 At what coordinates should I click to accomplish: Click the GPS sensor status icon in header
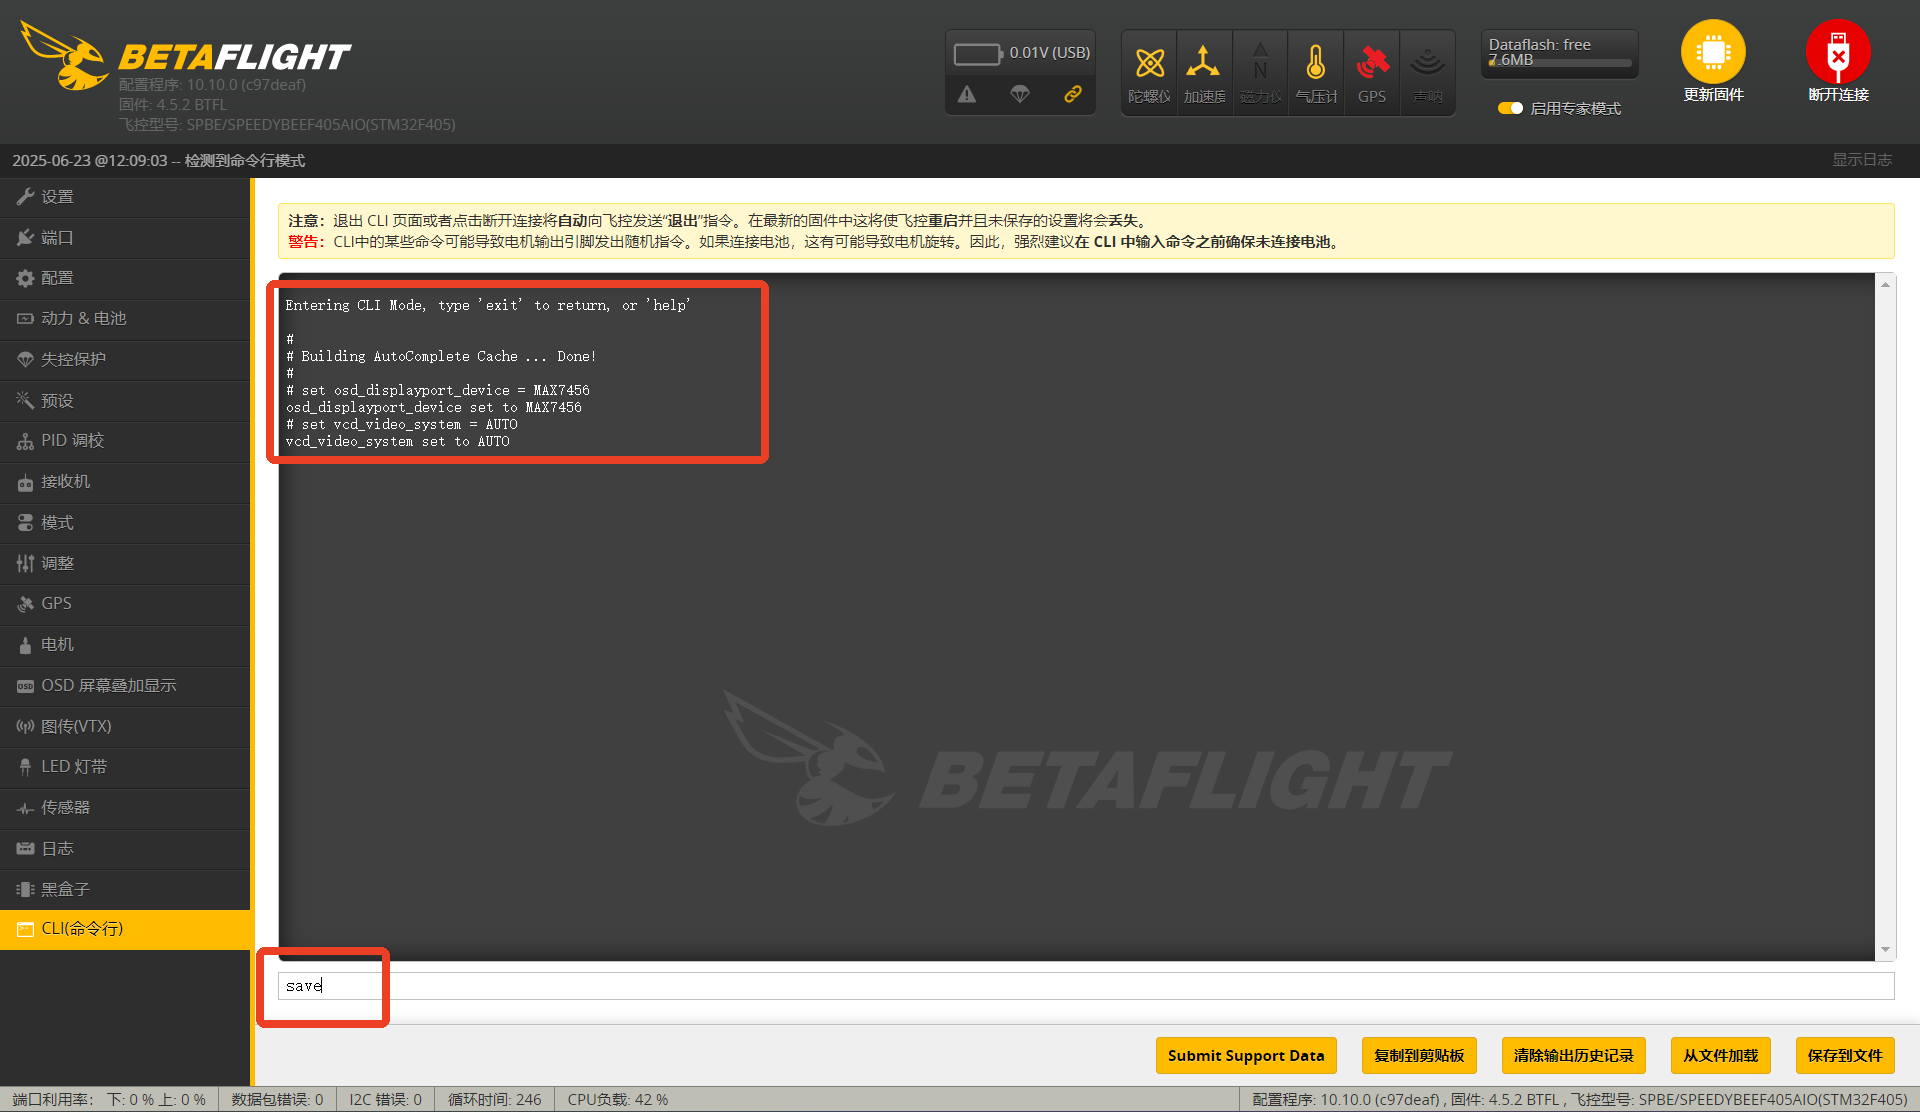(1372, 63)
